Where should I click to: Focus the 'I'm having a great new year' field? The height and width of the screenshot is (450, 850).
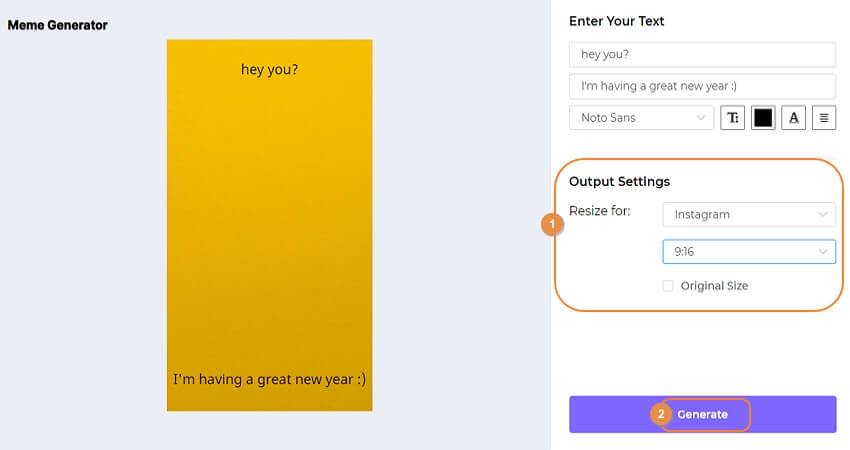pyautogui.click(x=703, y=86)
